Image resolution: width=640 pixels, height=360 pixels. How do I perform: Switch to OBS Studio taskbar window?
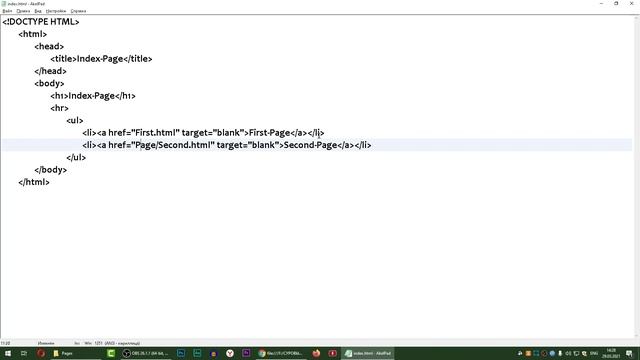tap(146, 353)
